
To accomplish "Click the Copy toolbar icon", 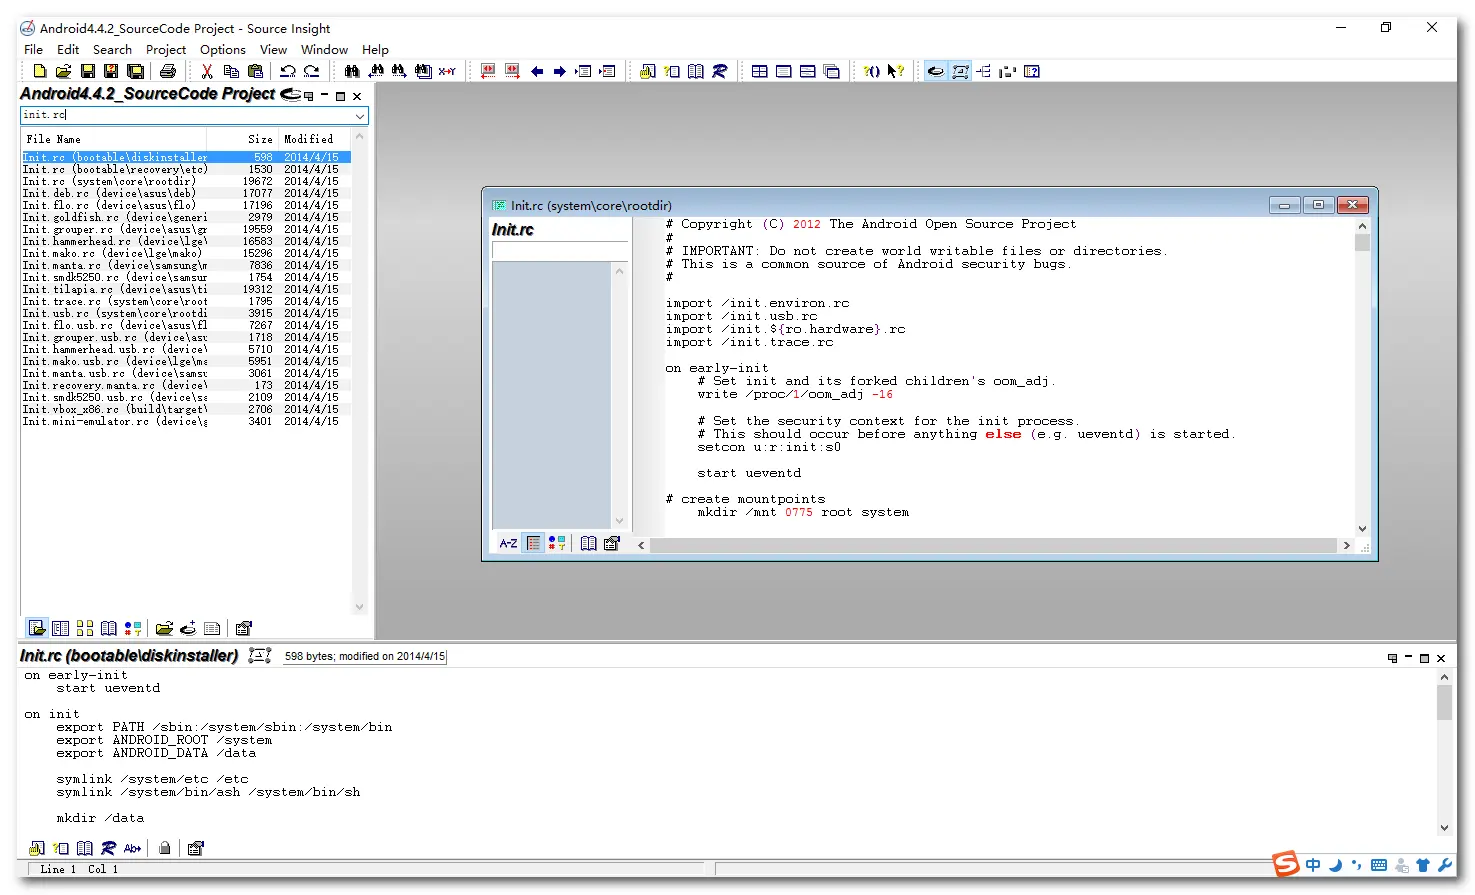I will (231, 71).
